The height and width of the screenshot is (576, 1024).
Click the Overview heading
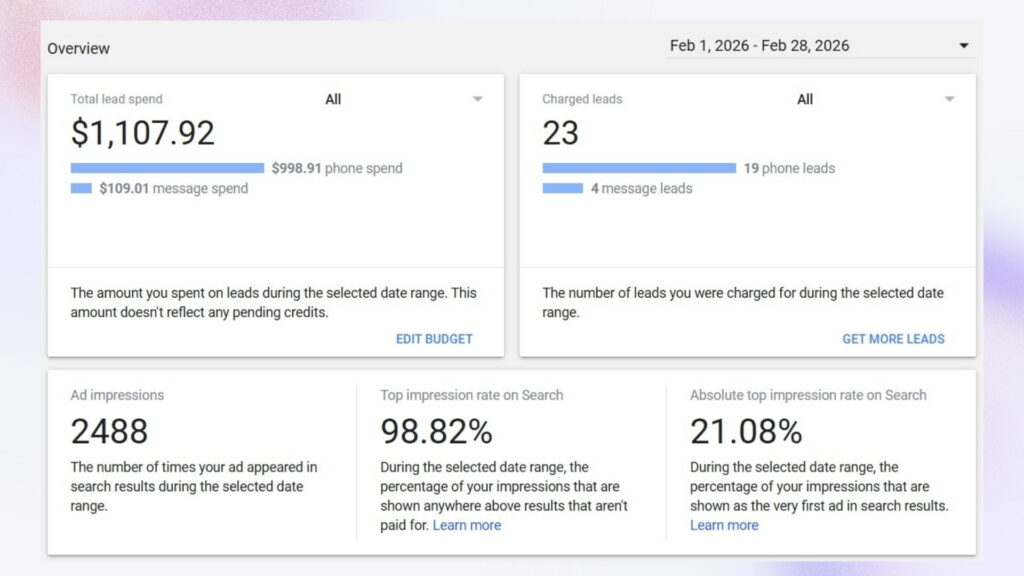[x=79, y=48]
